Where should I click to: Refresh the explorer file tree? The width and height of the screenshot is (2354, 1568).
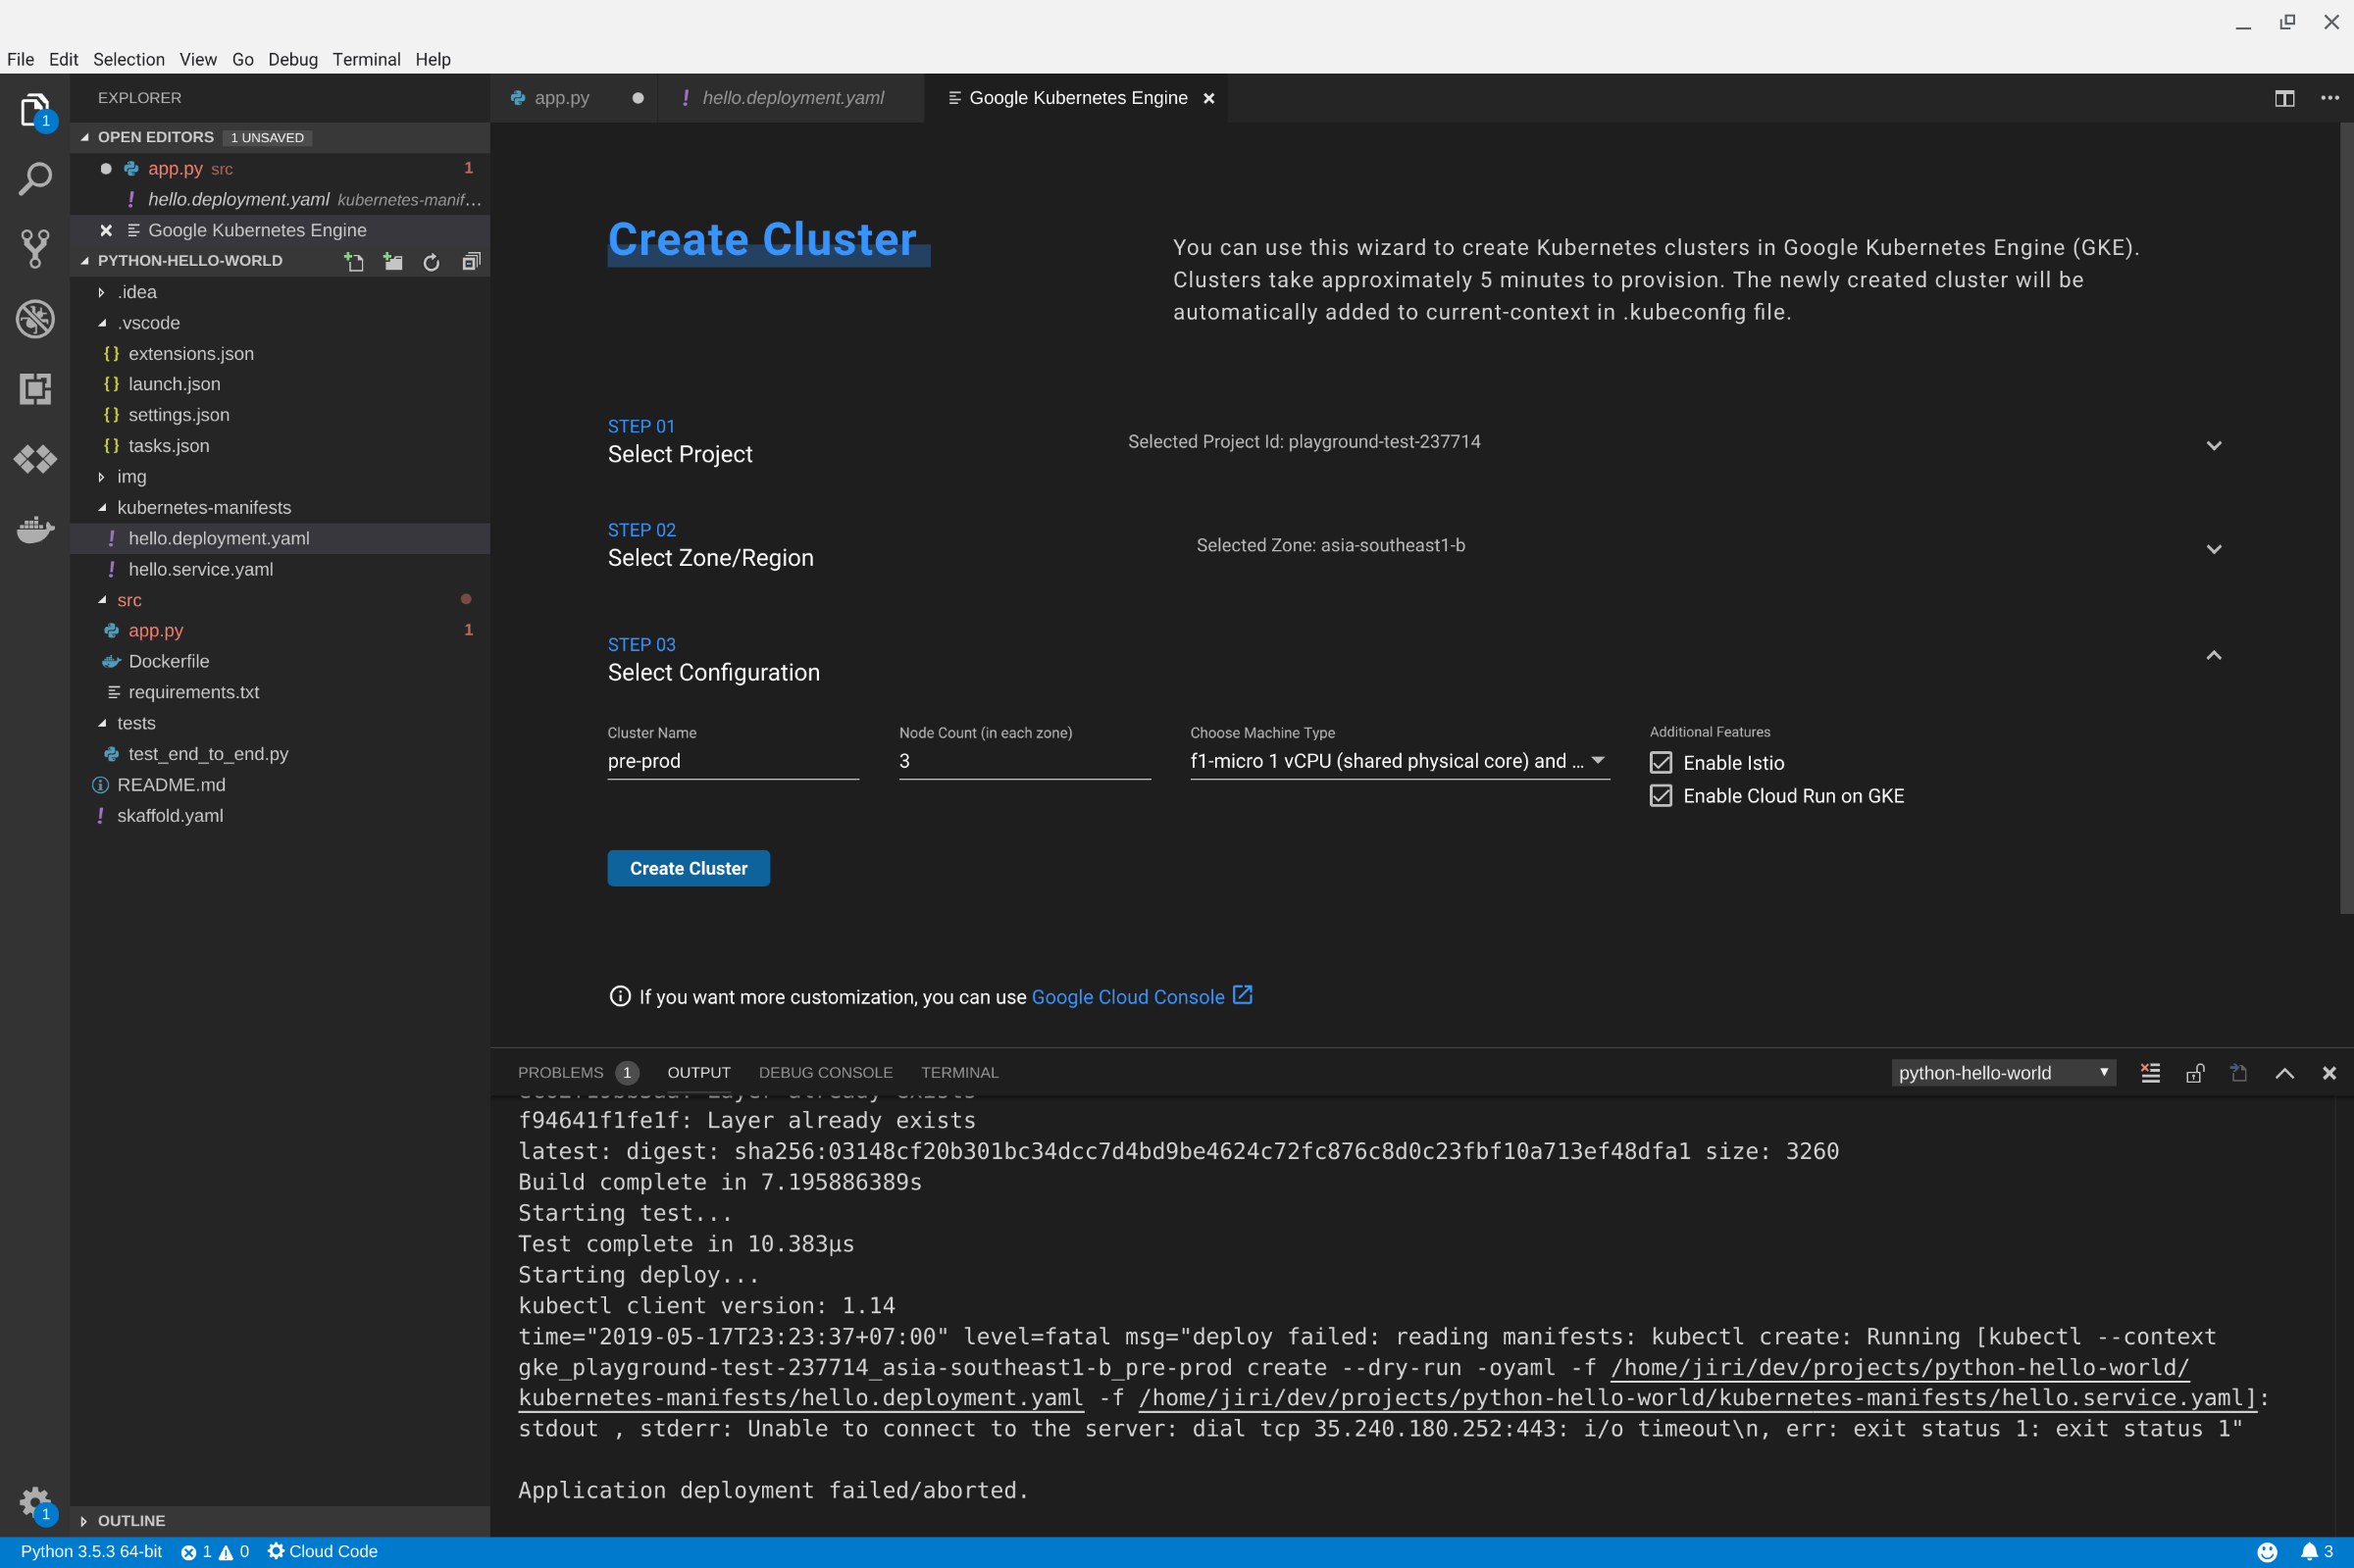pos(430,262)
